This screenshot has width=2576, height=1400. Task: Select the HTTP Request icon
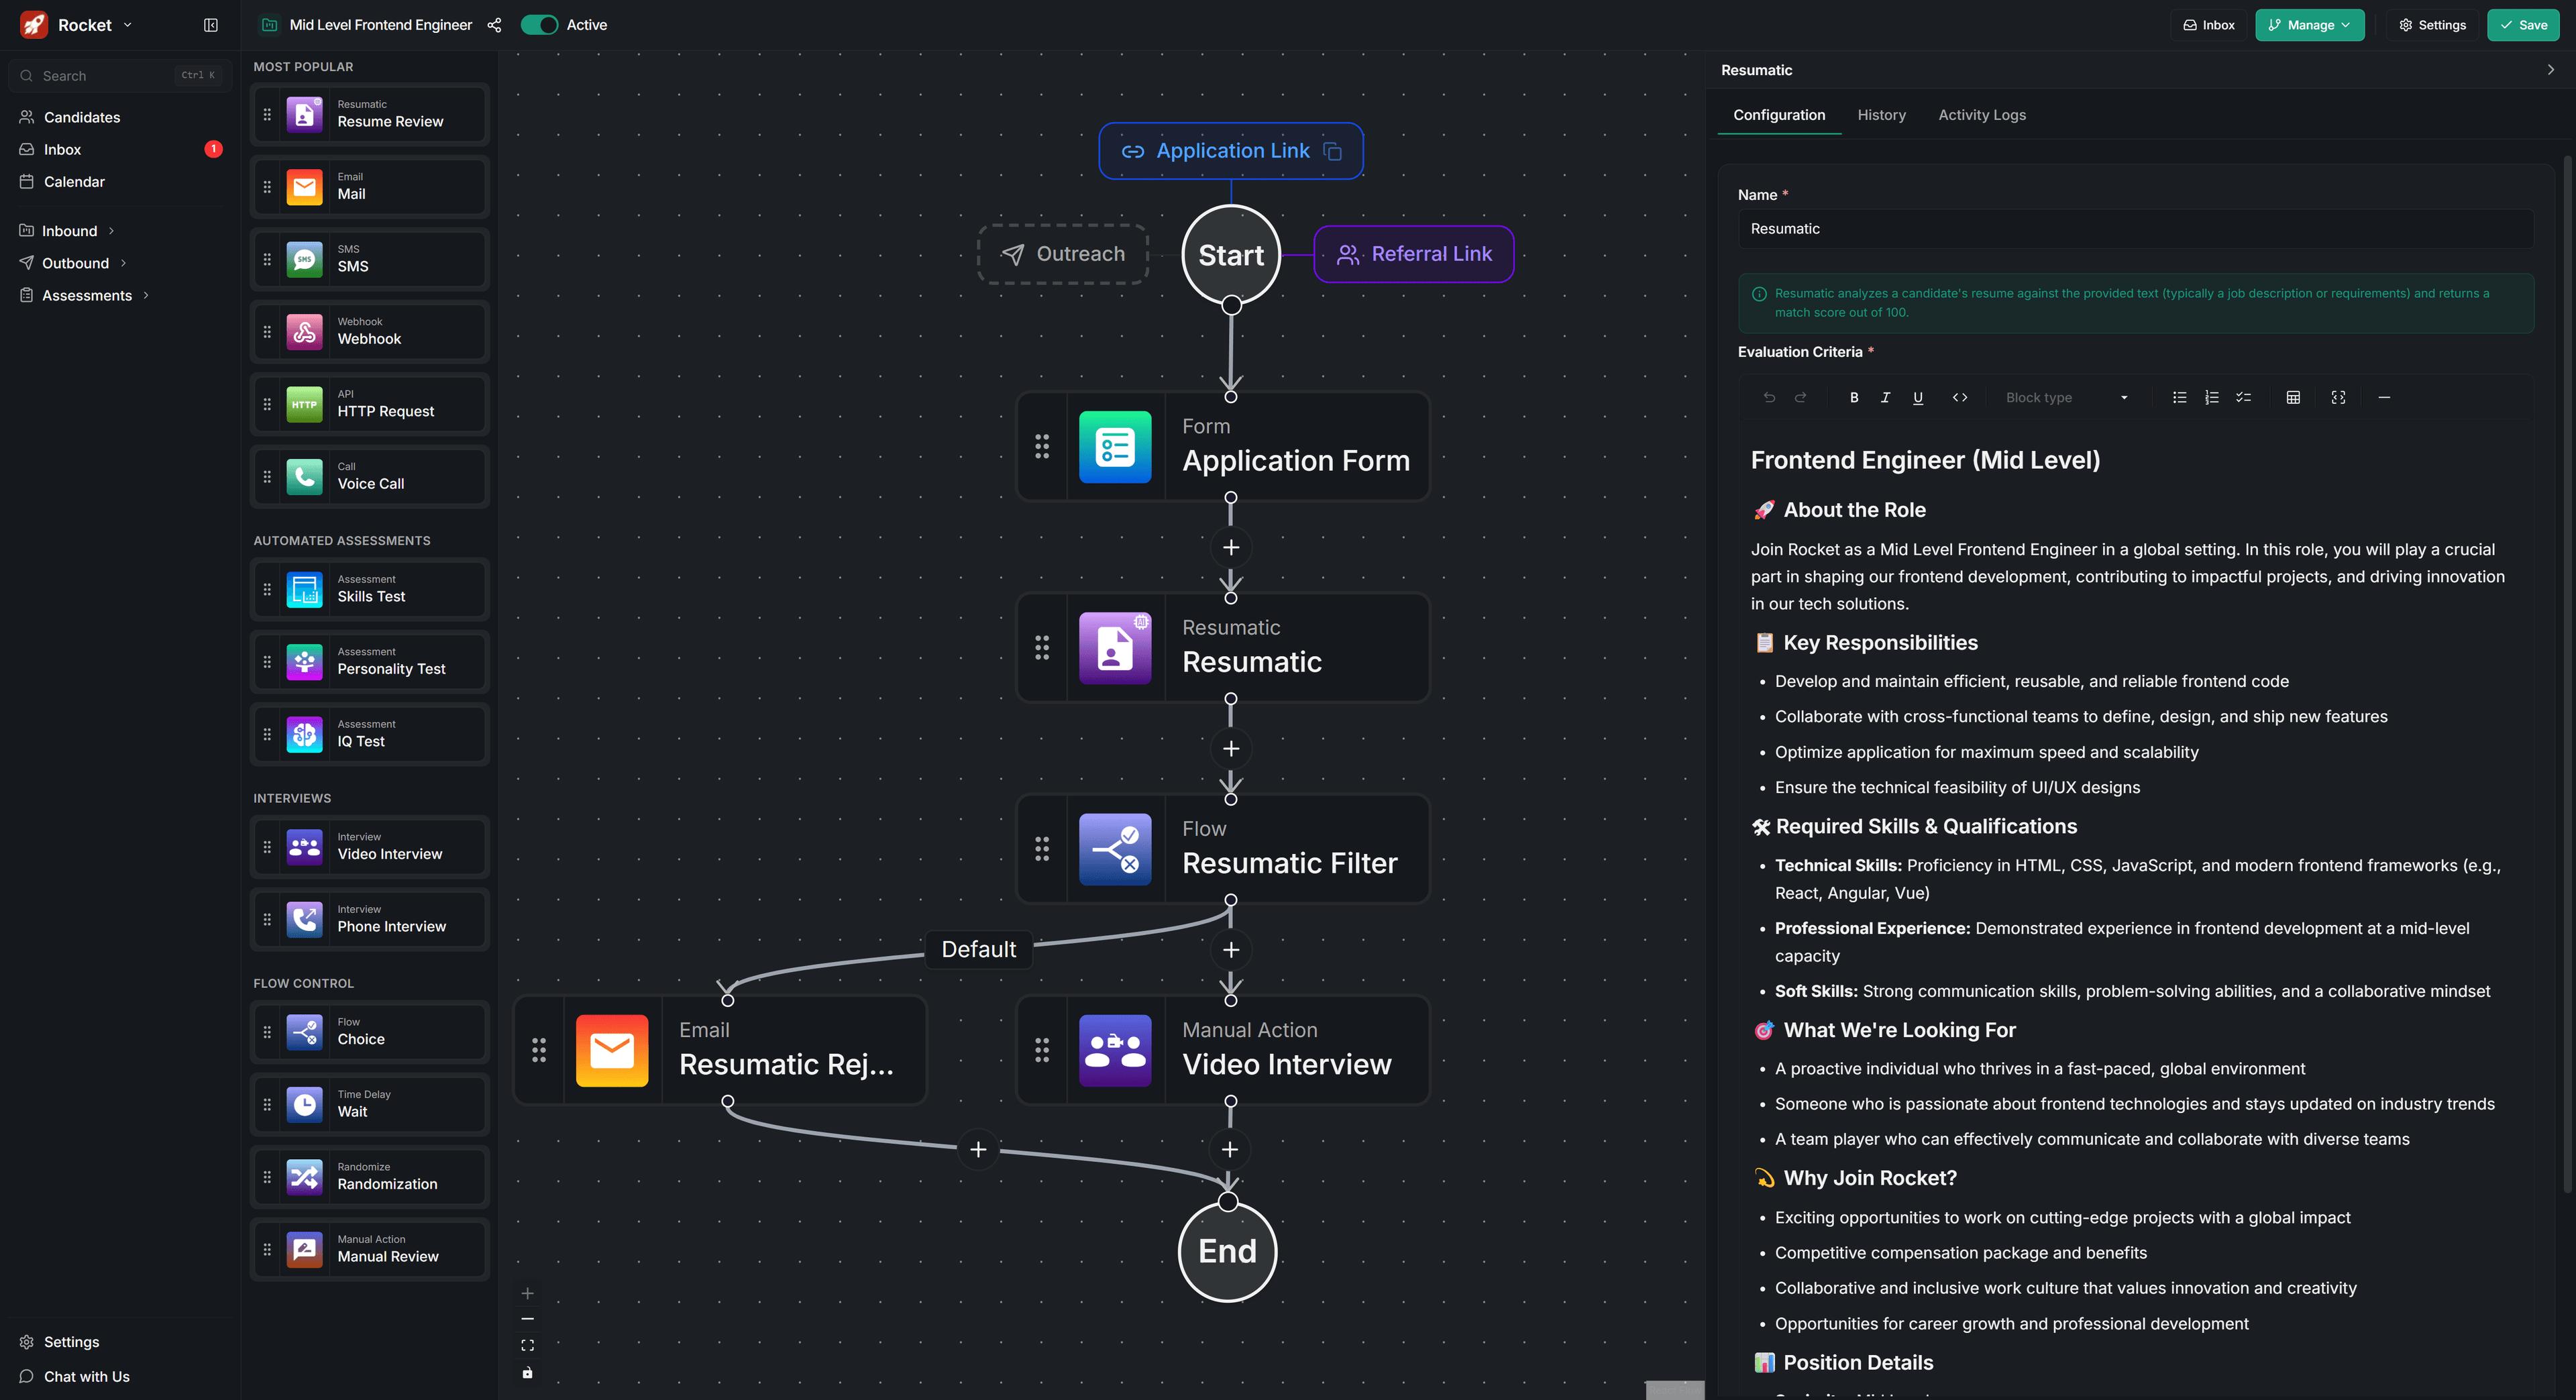point(304,404)
